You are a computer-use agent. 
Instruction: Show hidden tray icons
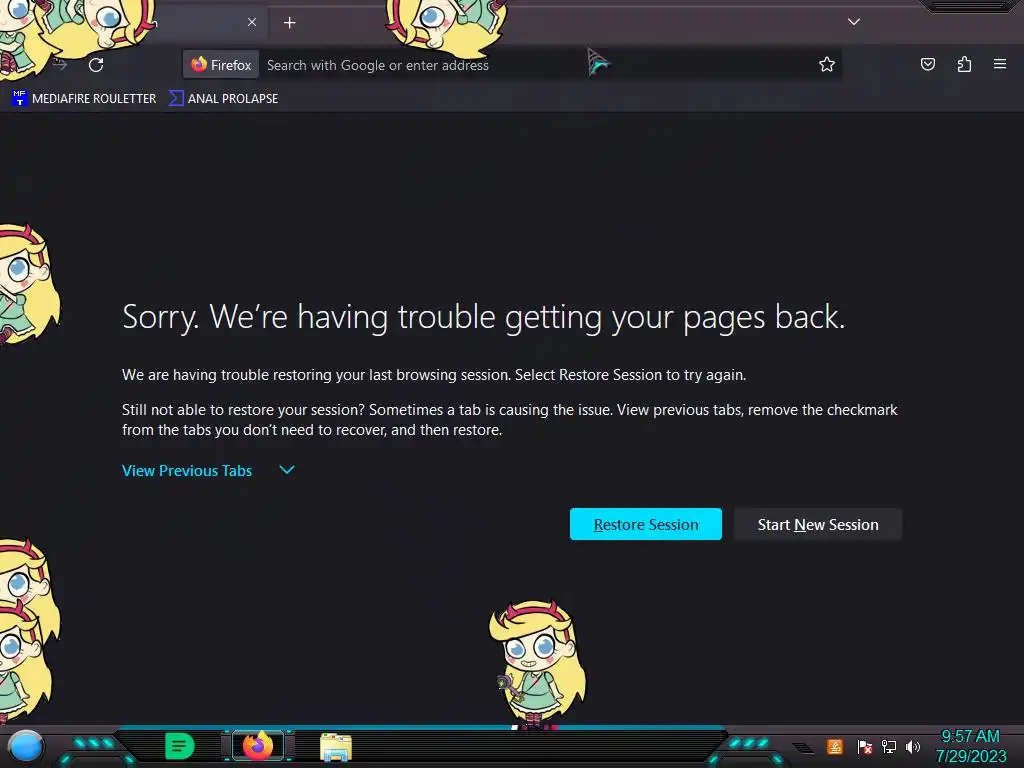tap(804, 748)
